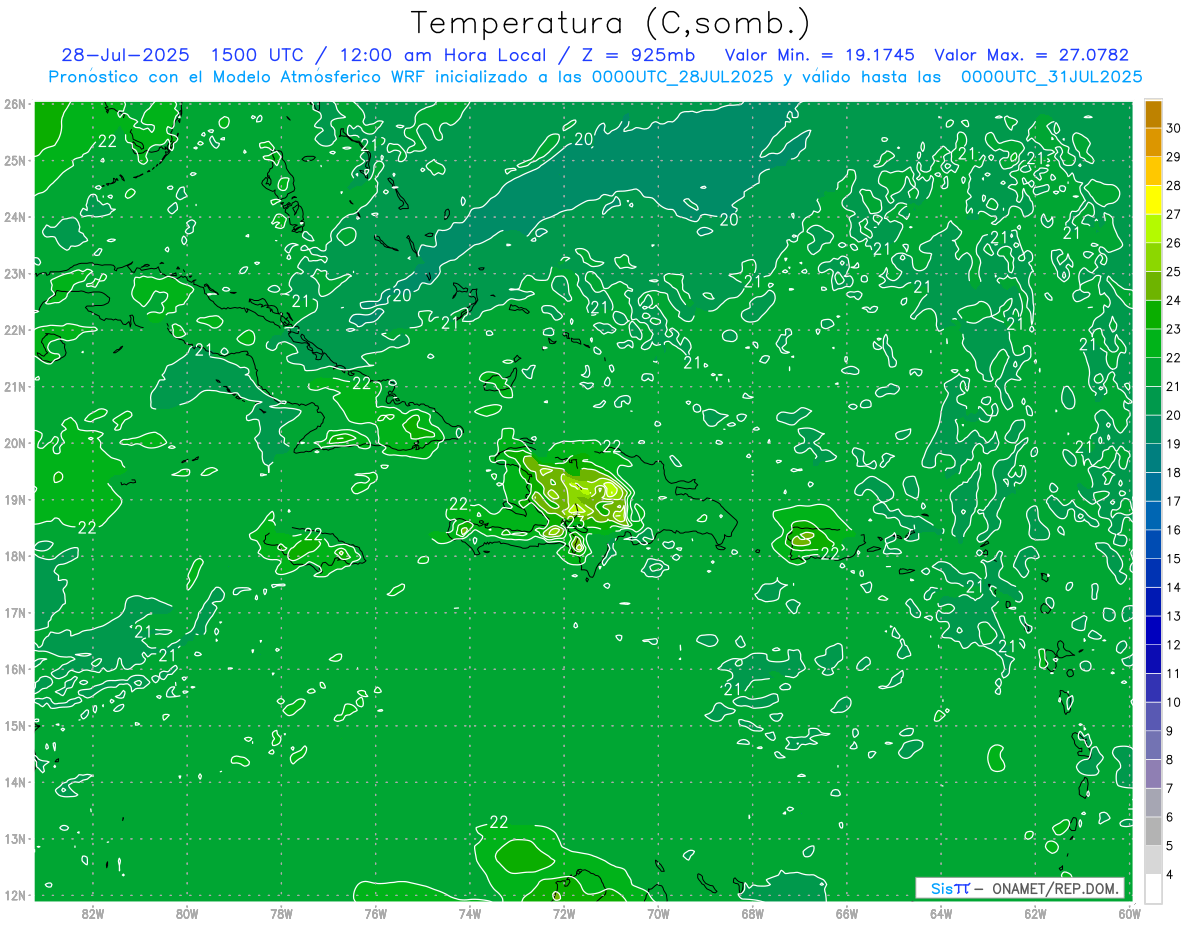Click the 22N latitude axis label
The image size is (1200, 927).
point(15,330)
